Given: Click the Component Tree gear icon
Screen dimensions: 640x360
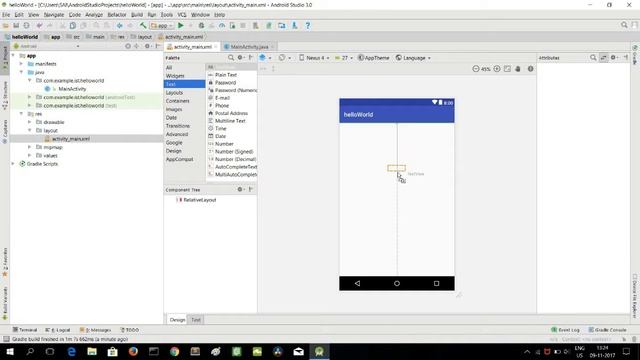Looking at the screenshot, I should (x=240, y=189).
